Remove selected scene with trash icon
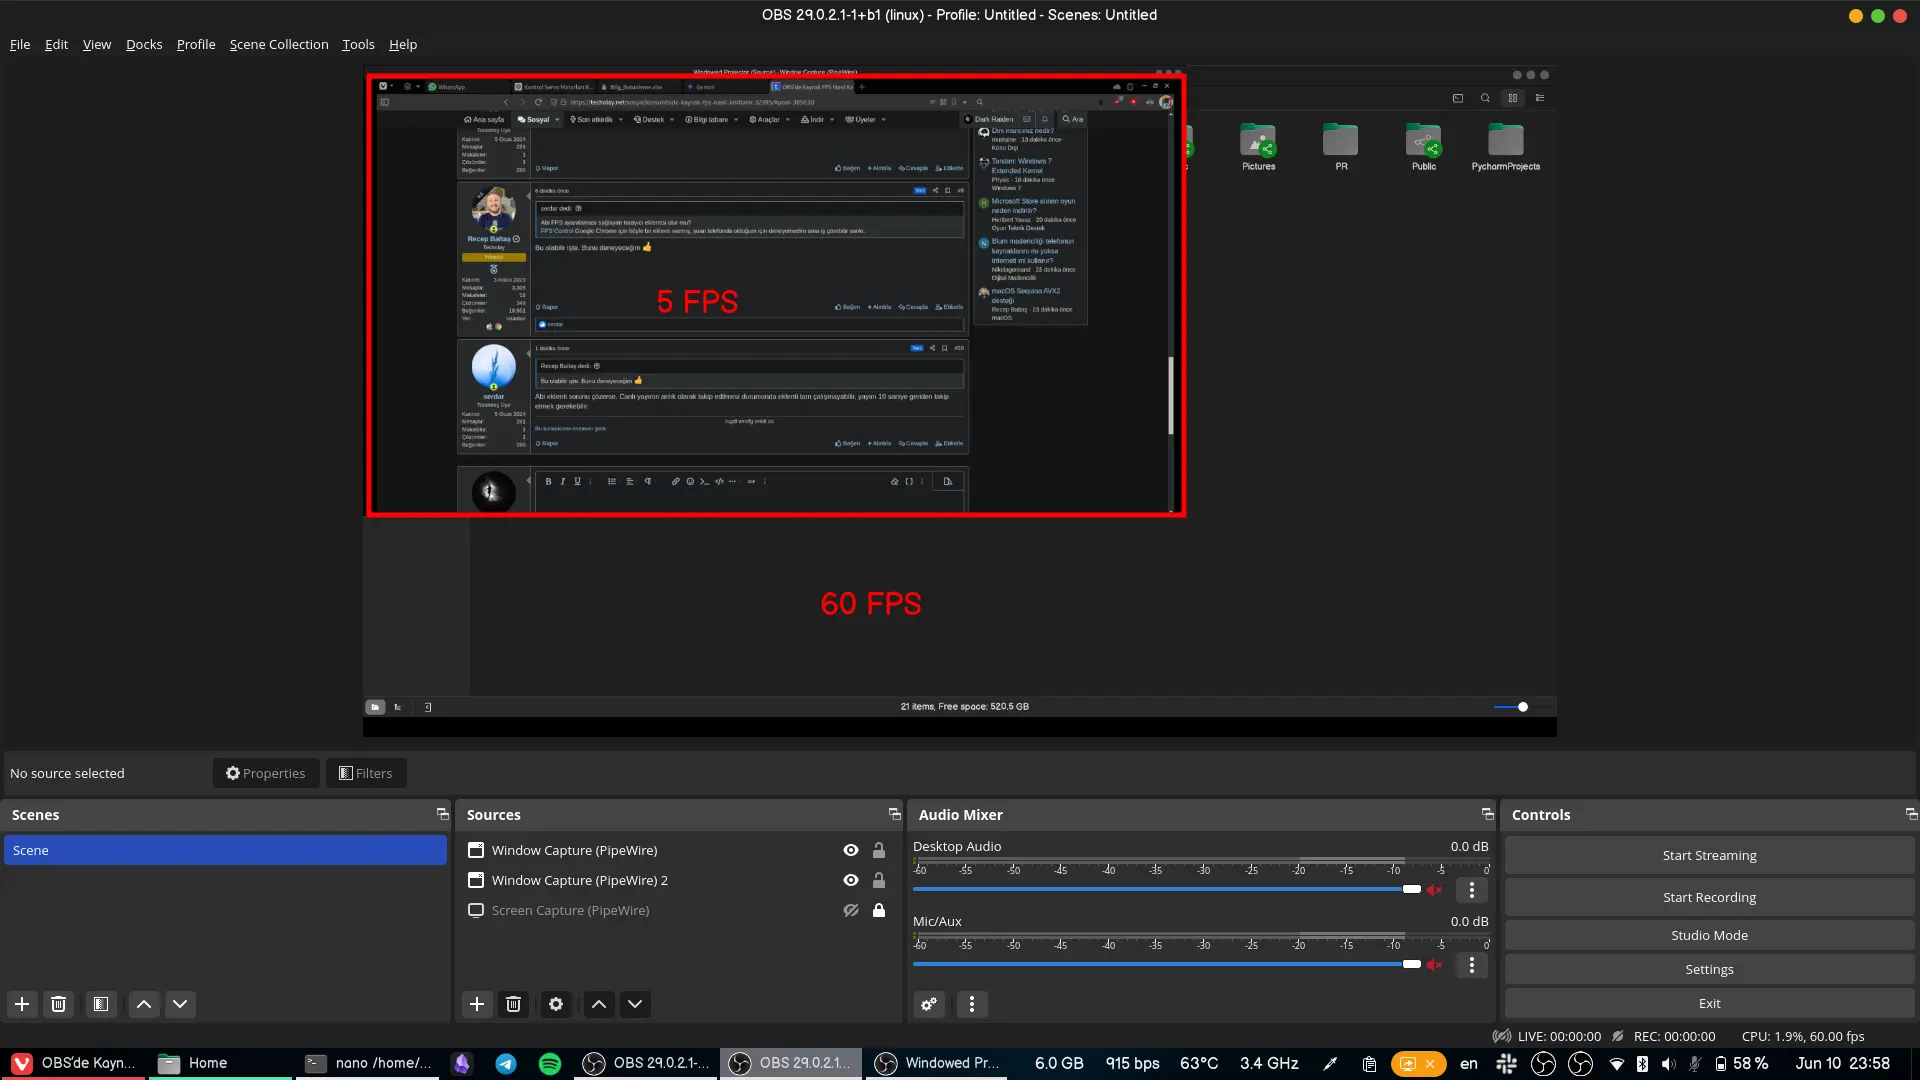The width and height of the screenshot is (1920, 1080). coord(58,1004)
